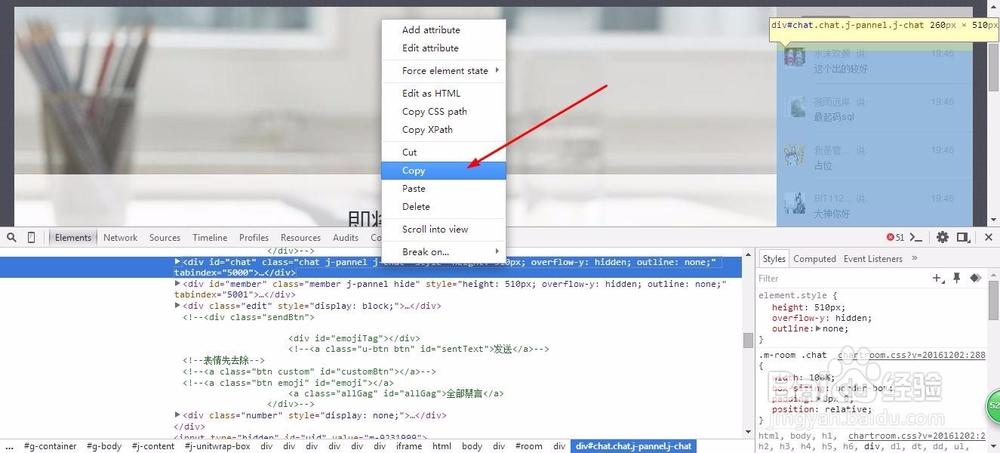Click the page scrollbar down arrow
This screenshot has height=453, width=1000.
(x=994, y=219)
